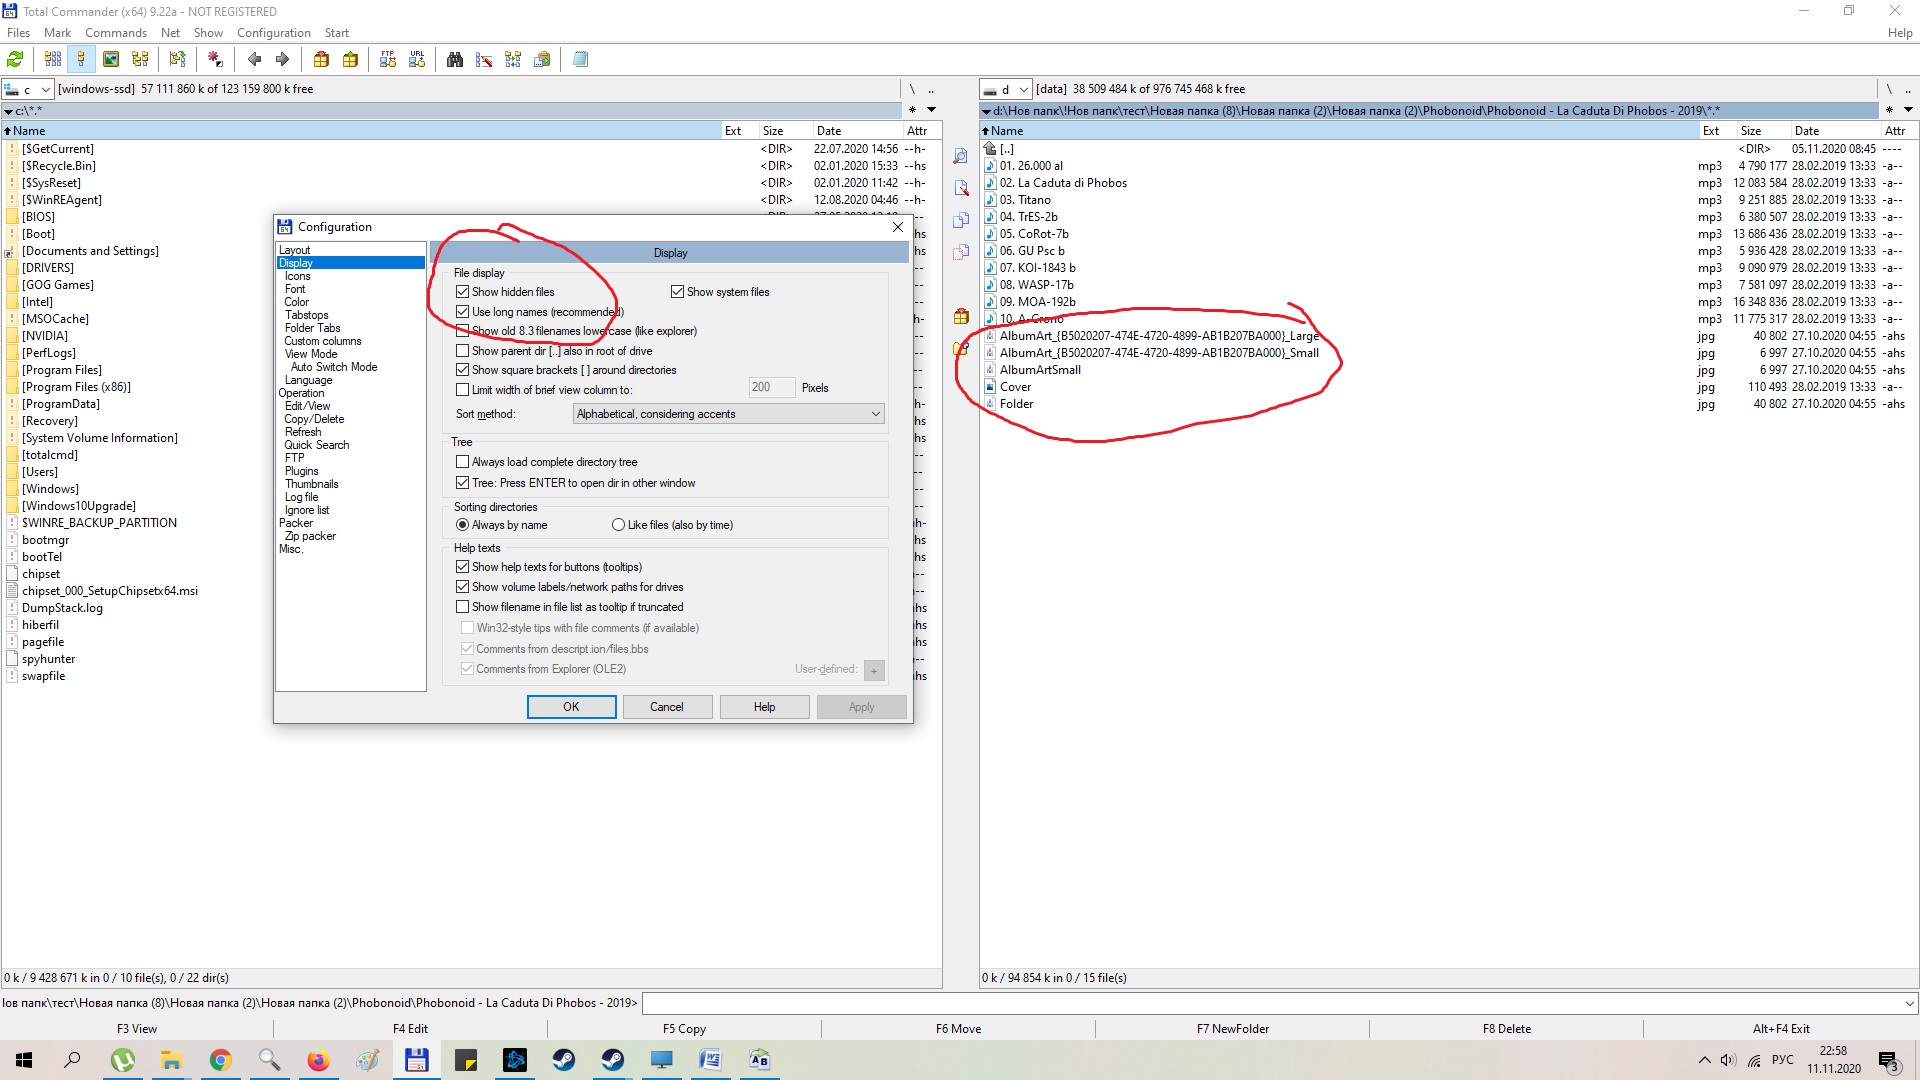Enable thumbnail view toolbar icon
This screenshot has width=1920, height=1080.
111,59
